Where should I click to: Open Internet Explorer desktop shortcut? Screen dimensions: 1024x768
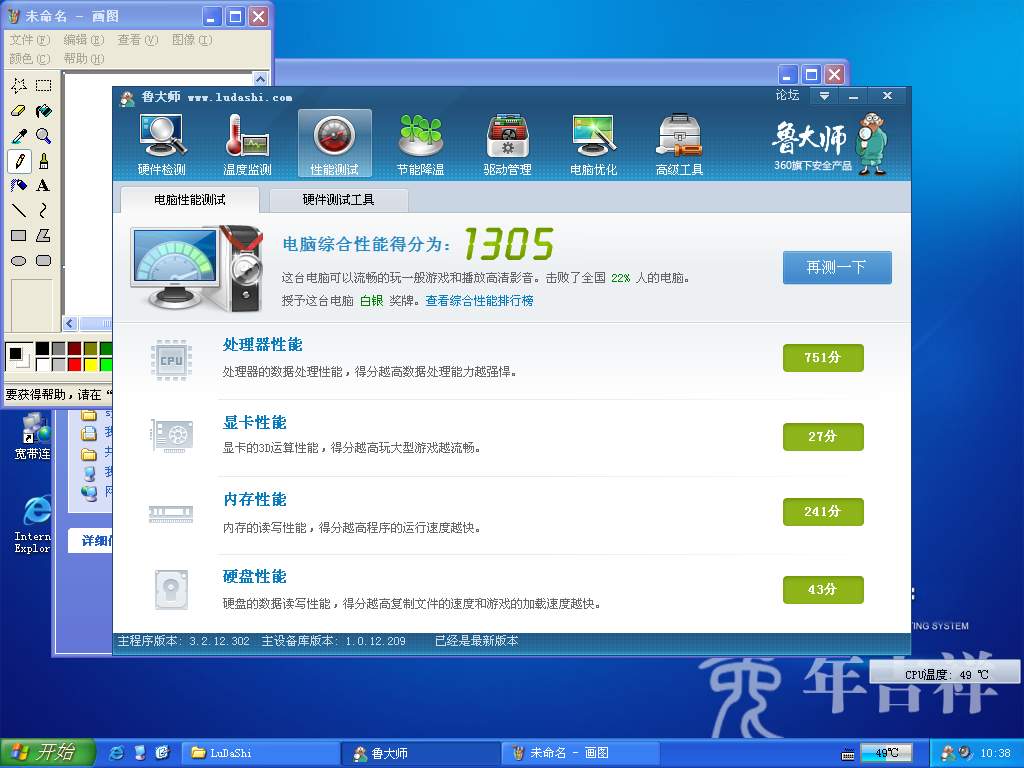(x=33, y=523)
